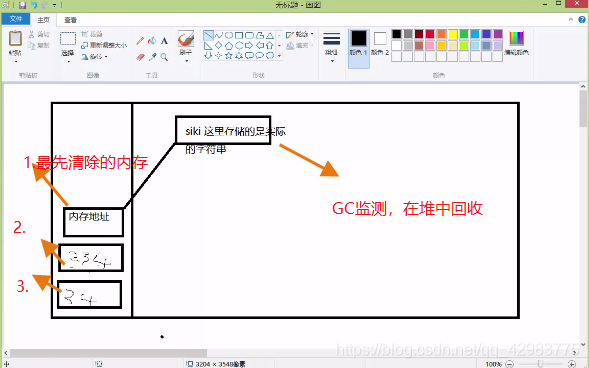This screenshot has height=368, width=589.
Task: Open the quick access toolbar customize dropdown
Action: click(54, 5)
